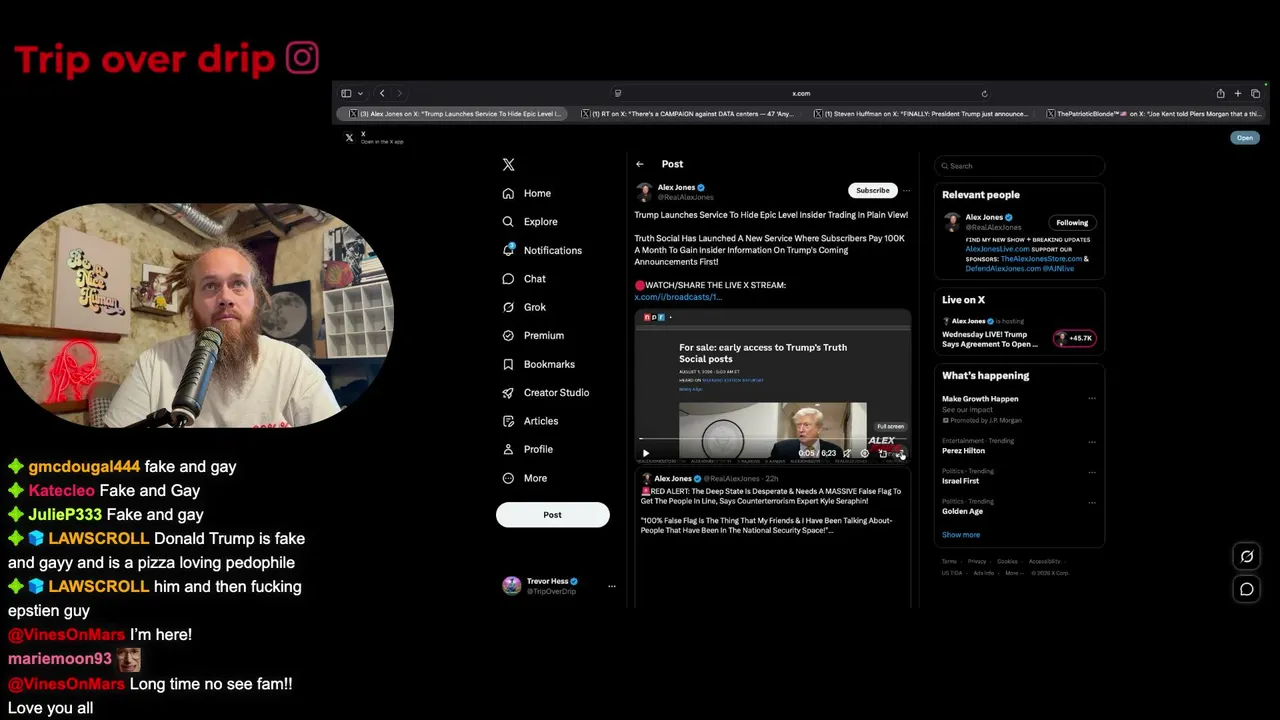
Task: Switch to the ThePatrioticBlonde browser tab
Action: point(1154,114)
